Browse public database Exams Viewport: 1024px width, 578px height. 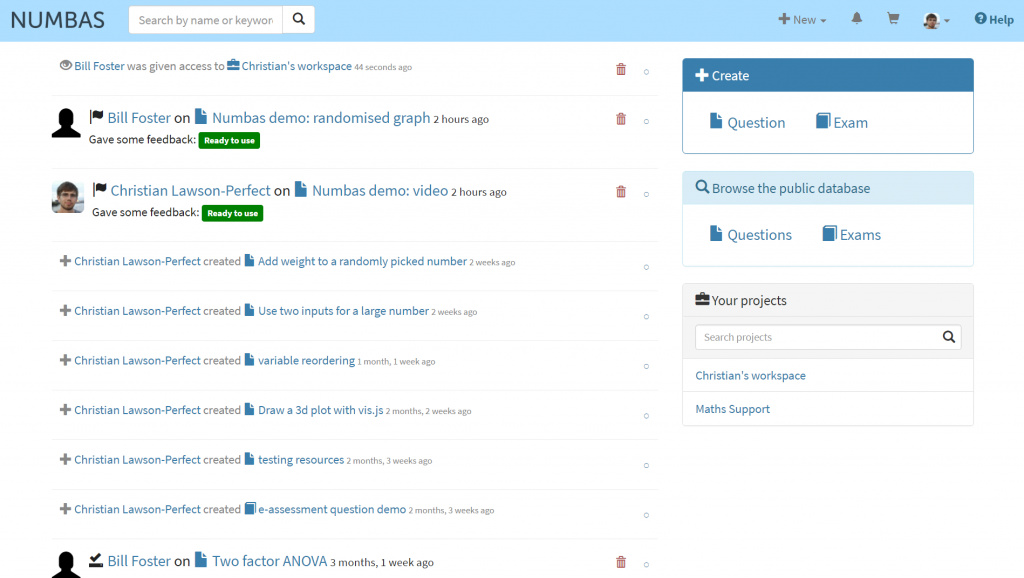[x=851, y=235]
